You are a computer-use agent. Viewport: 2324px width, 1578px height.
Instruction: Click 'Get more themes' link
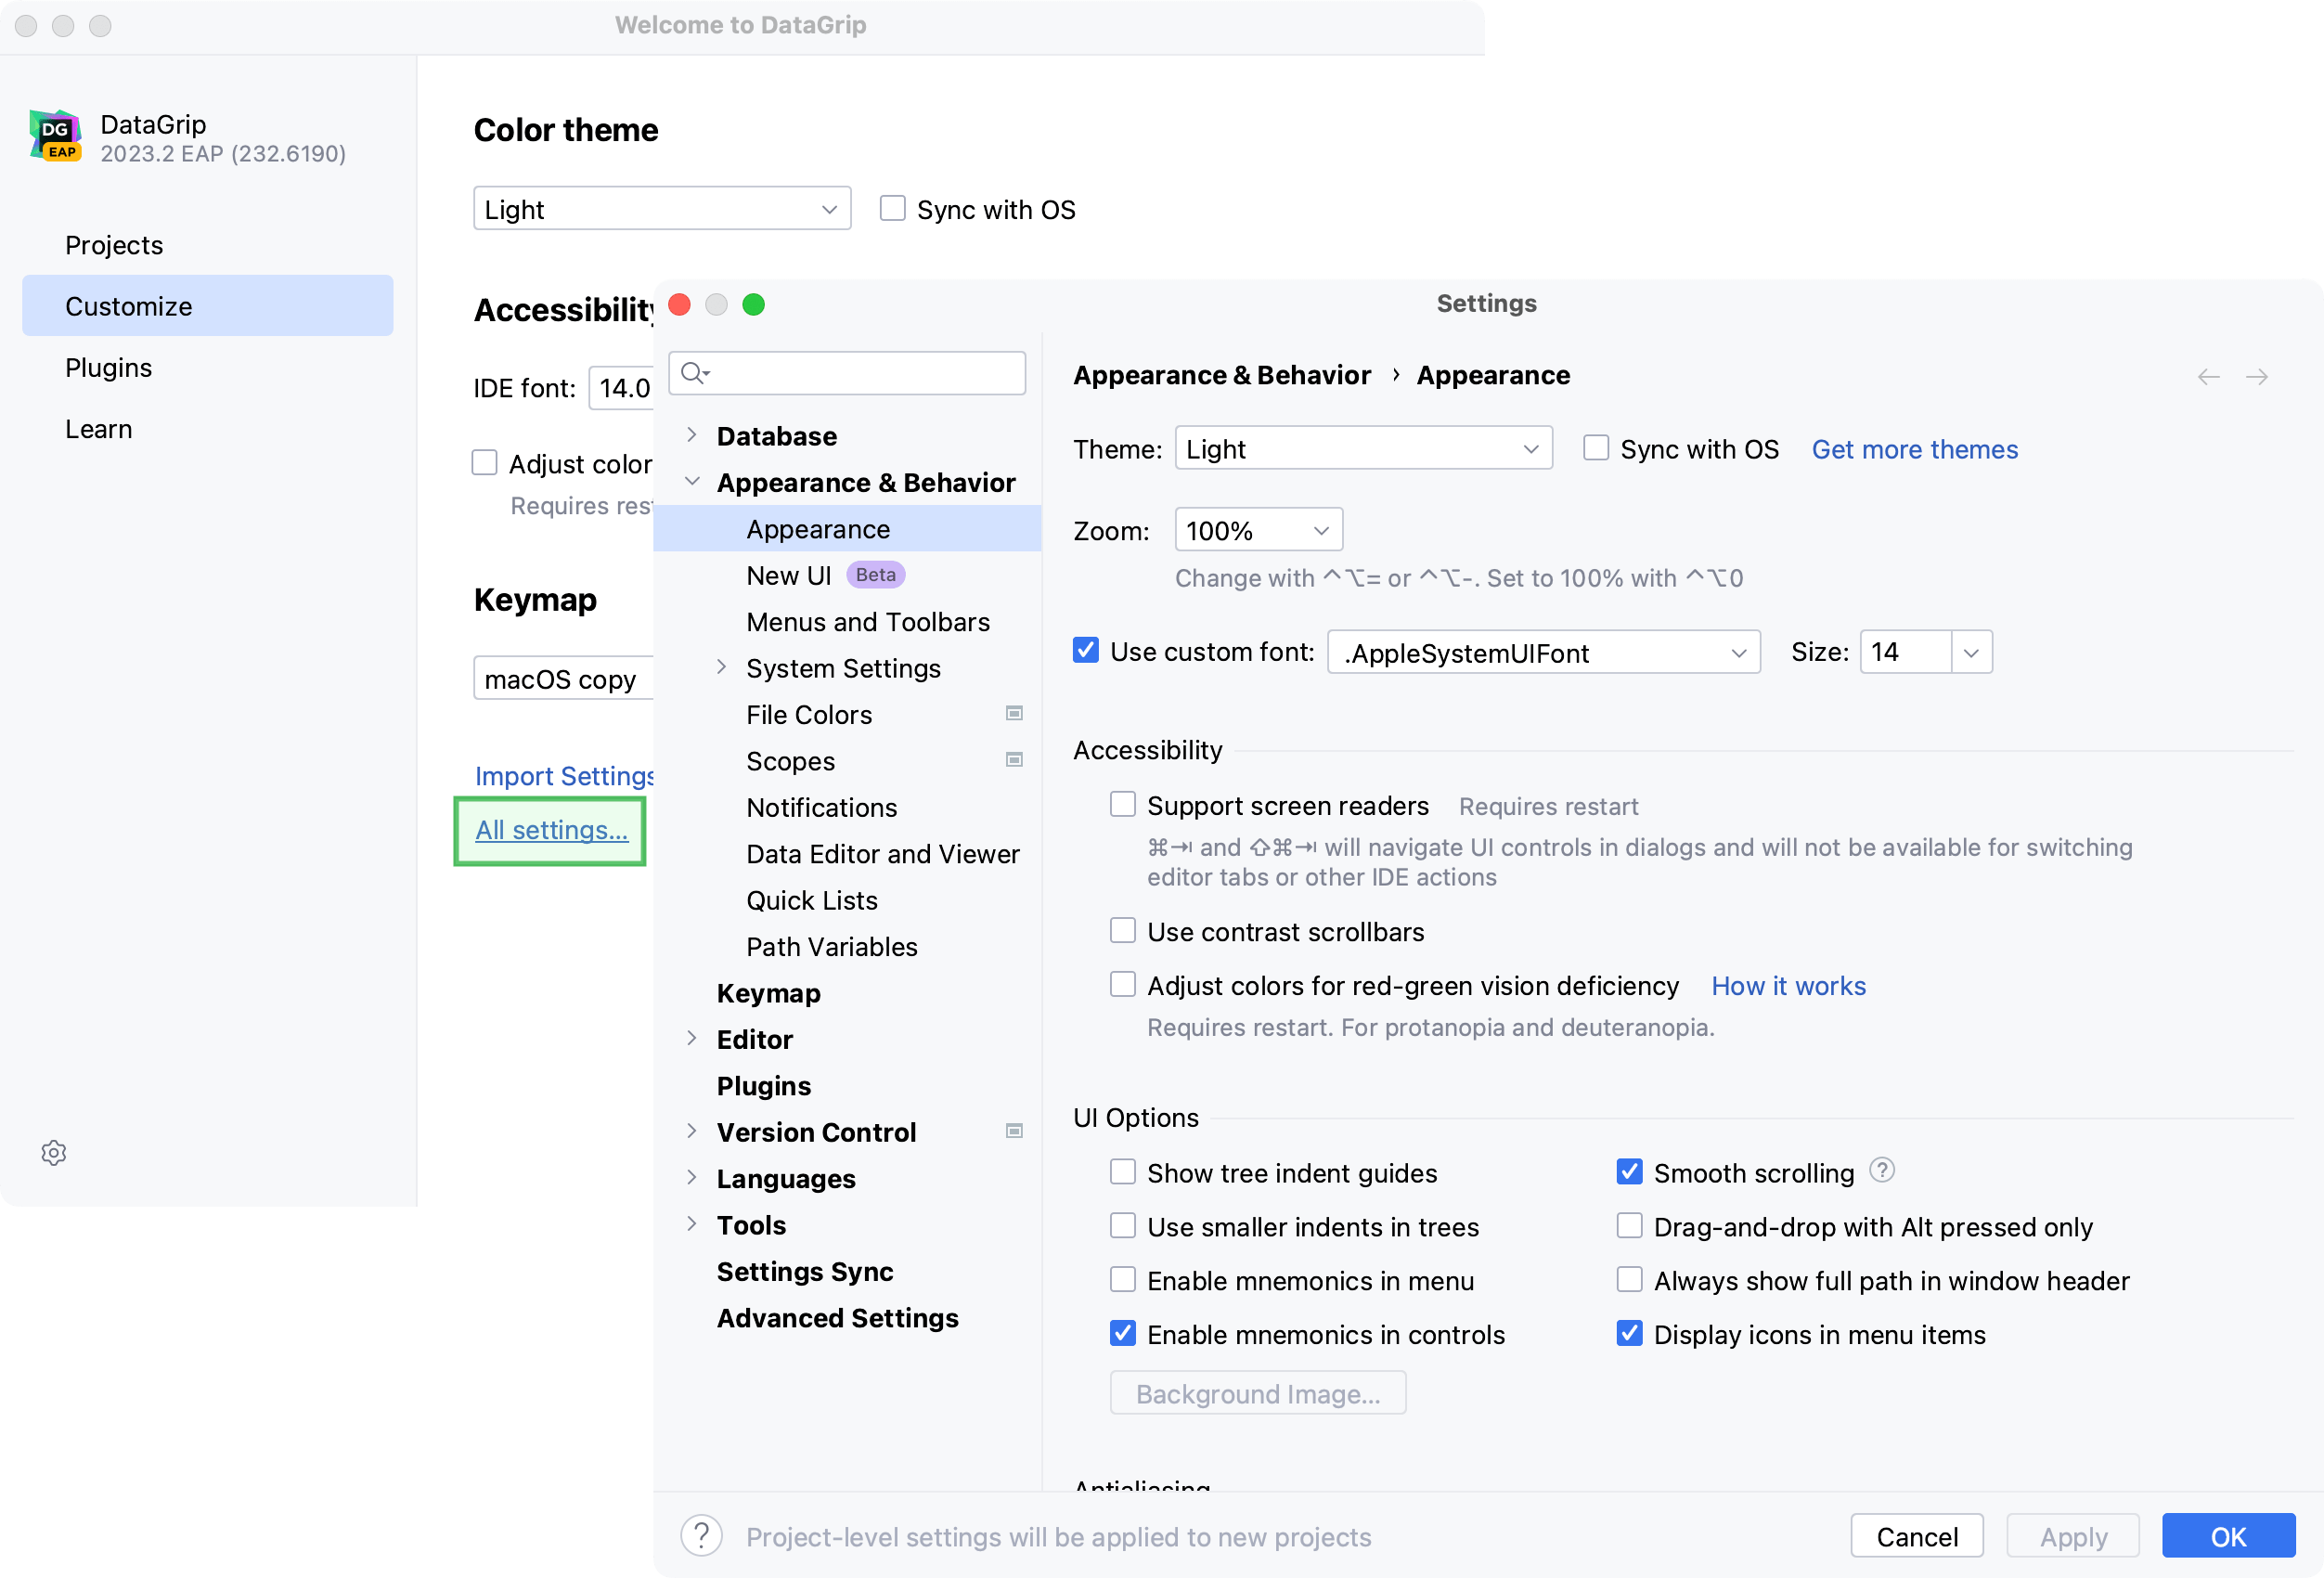point(1916,449)
